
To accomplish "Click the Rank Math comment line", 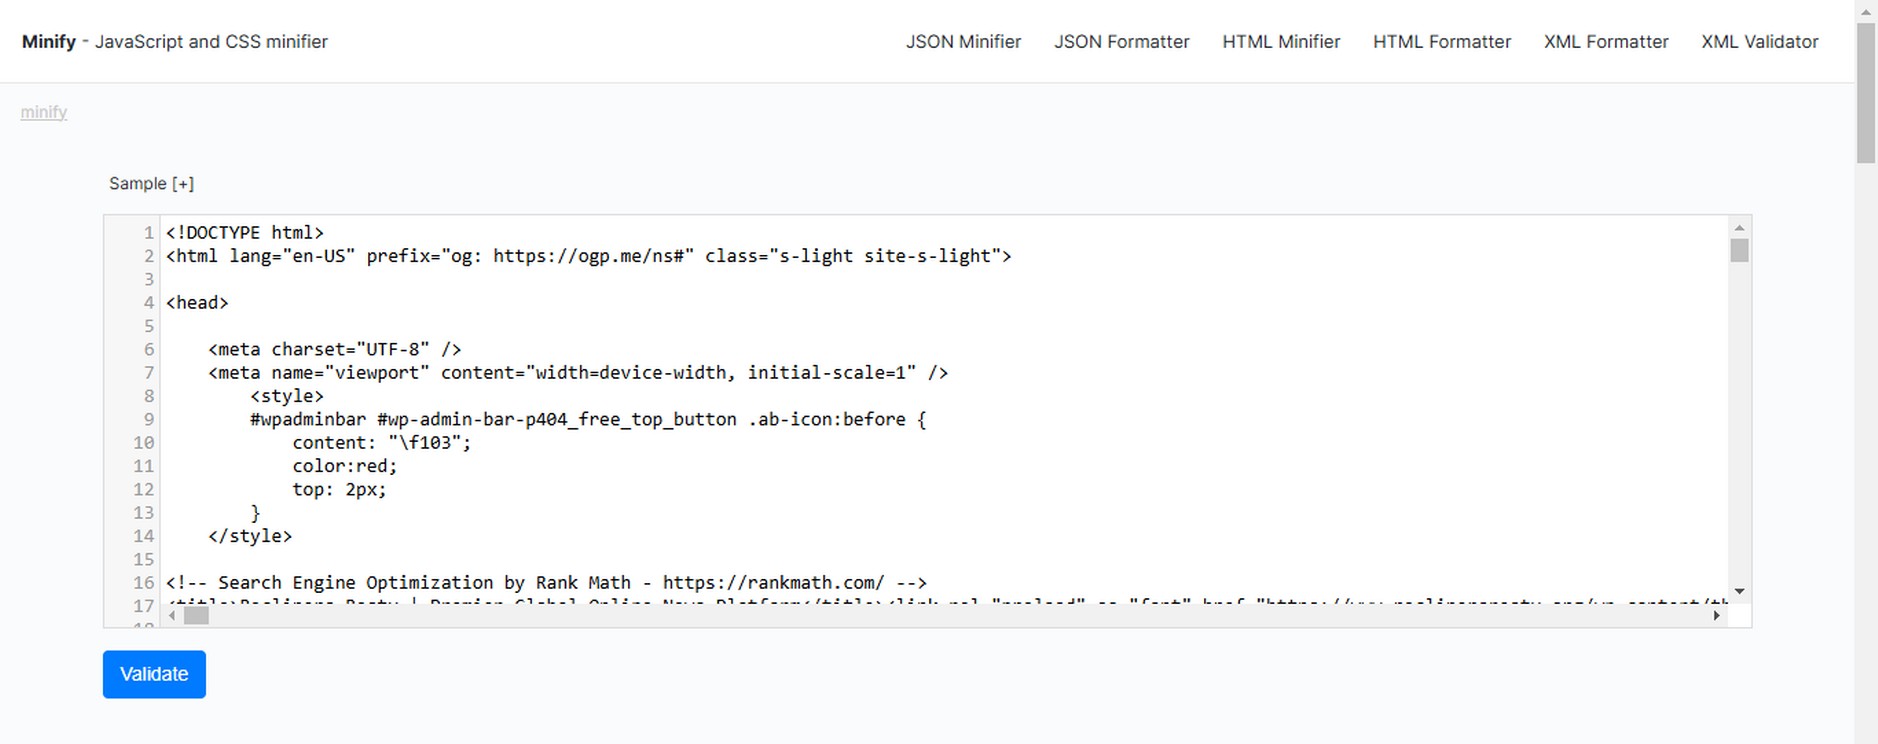I will tap(547, 583).
